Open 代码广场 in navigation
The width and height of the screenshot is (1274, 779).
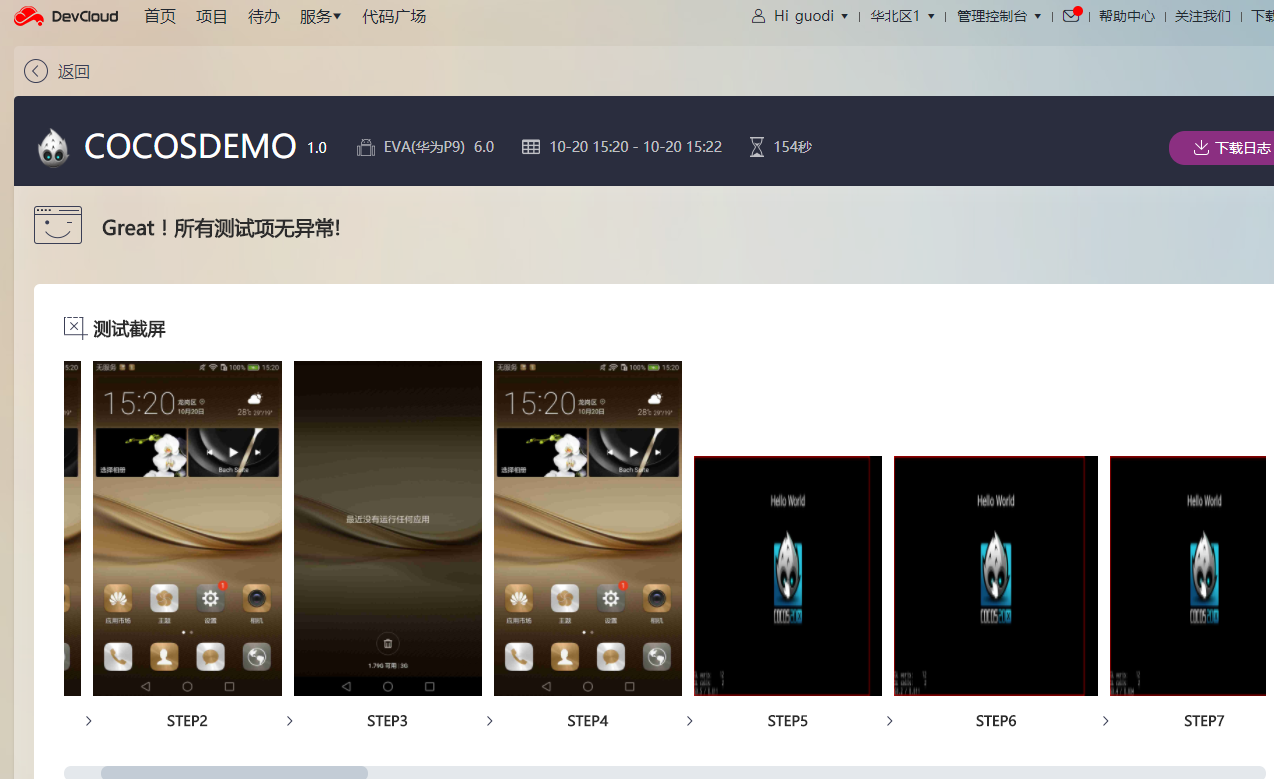[394, 16]
